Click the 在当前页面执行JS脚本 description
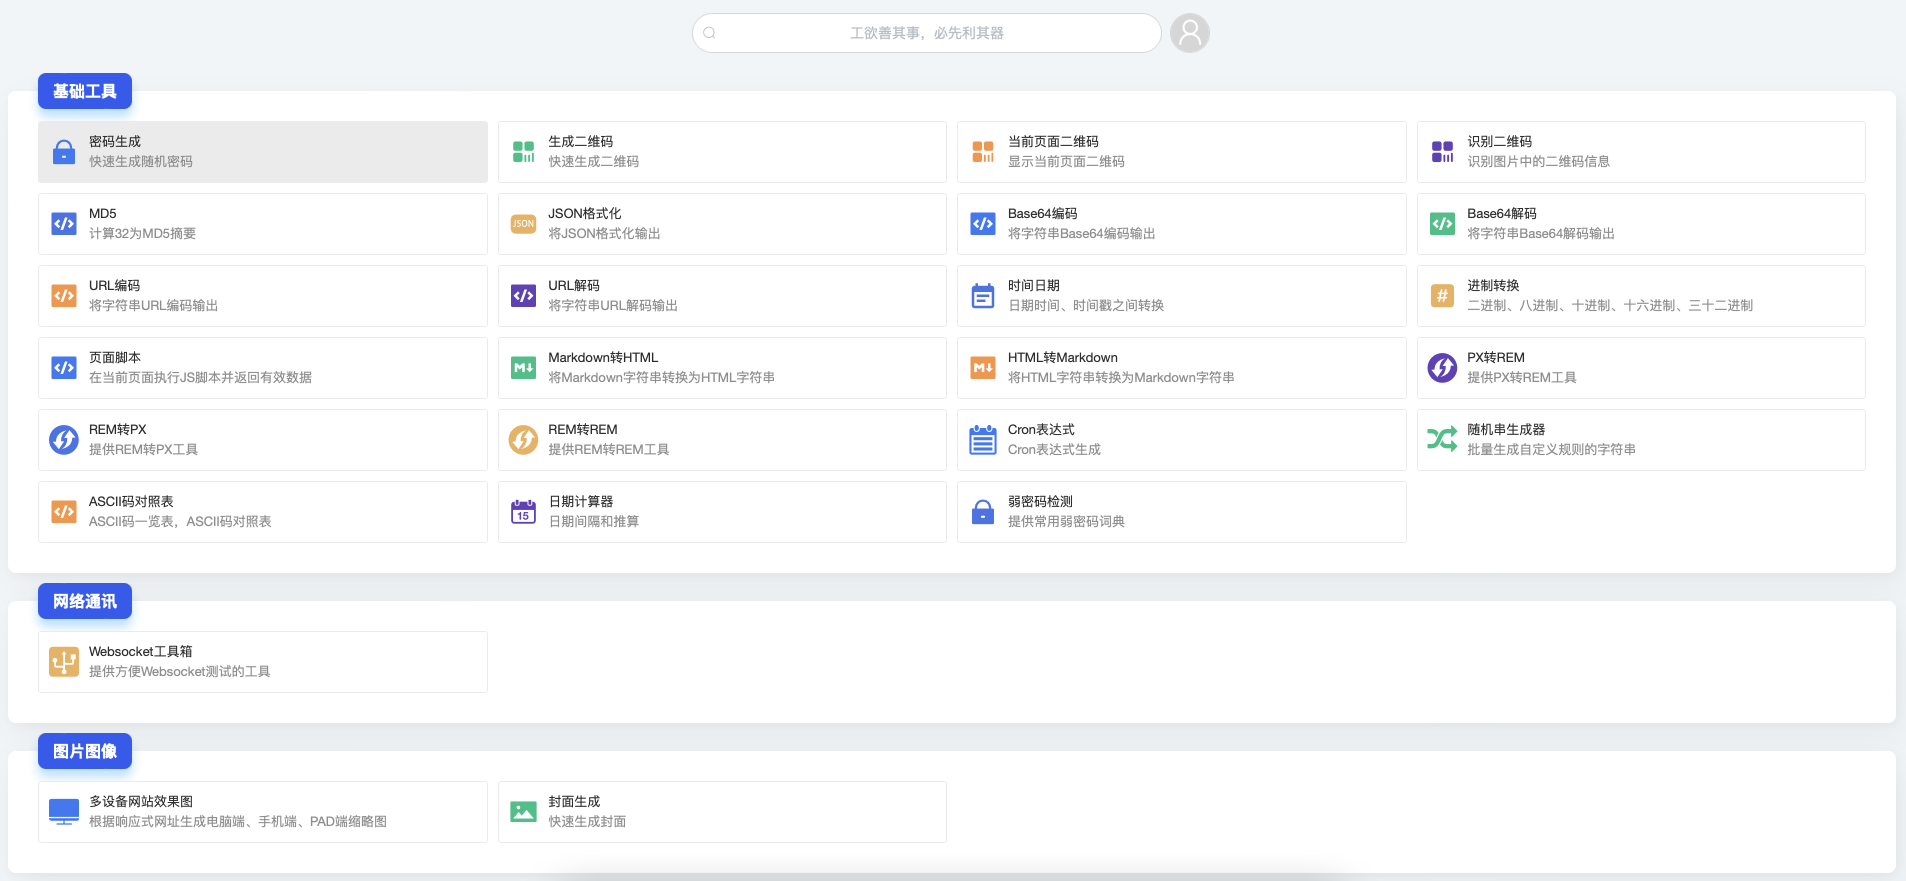Image resolution: width=1906 pixels, height=881 pixels. (x=200, y=378)
